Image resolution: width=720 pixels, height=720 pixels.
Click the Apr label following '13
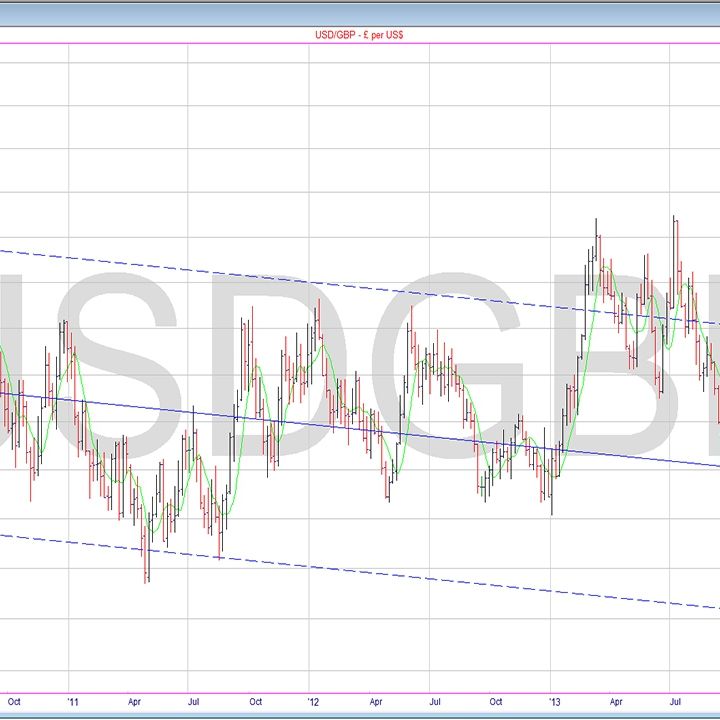616,702
